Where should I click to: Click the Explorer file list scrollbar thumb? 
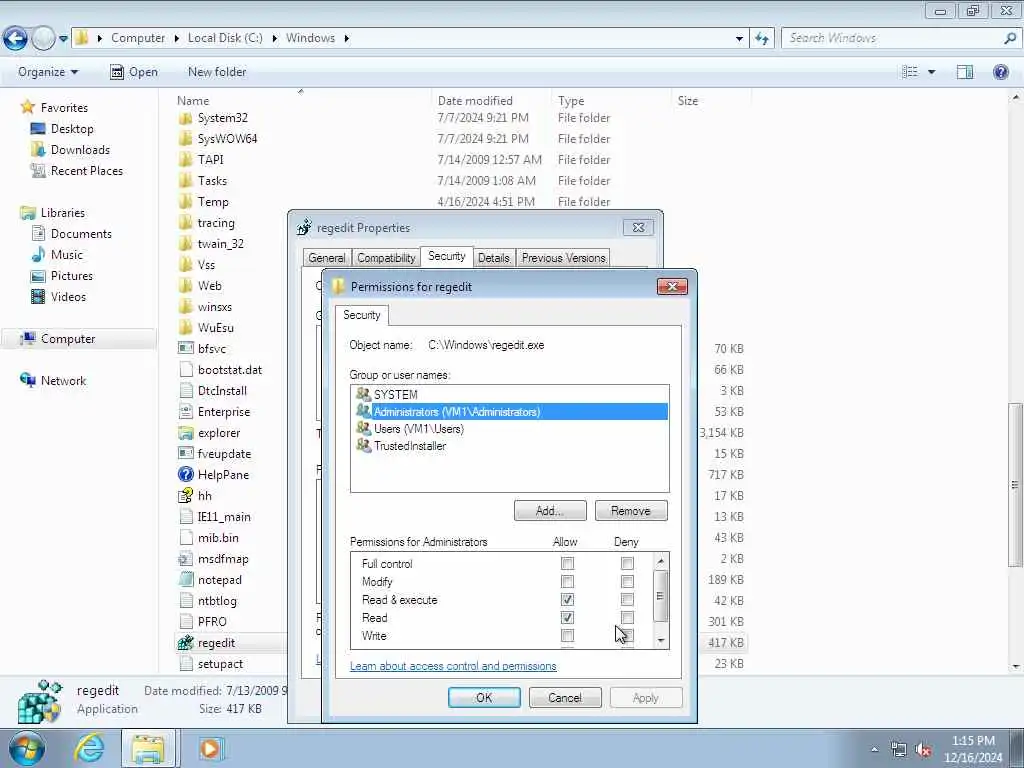1015,485
